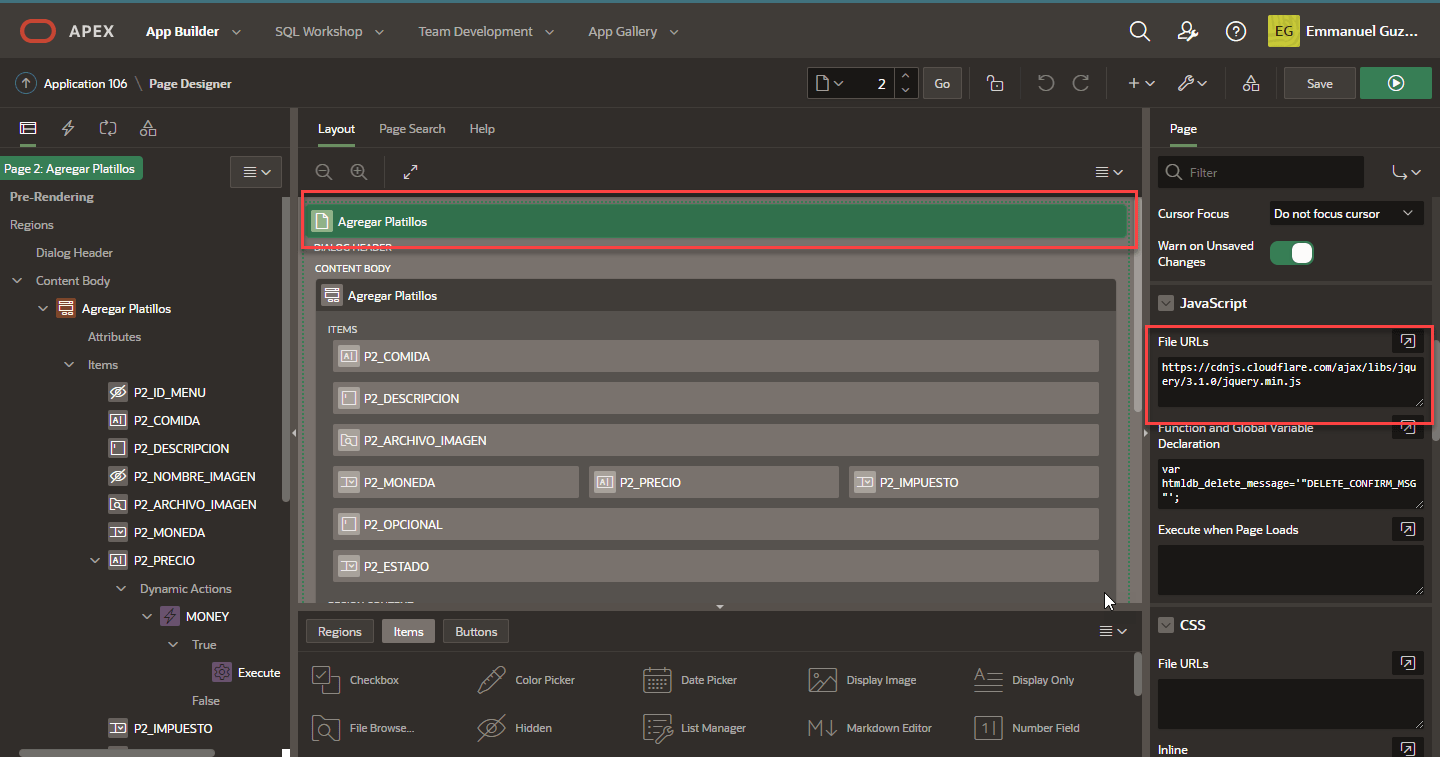This screenshot has width=1440, height=757.
Task: Select the Checkbox item in gallery
Action: (356, 680)
